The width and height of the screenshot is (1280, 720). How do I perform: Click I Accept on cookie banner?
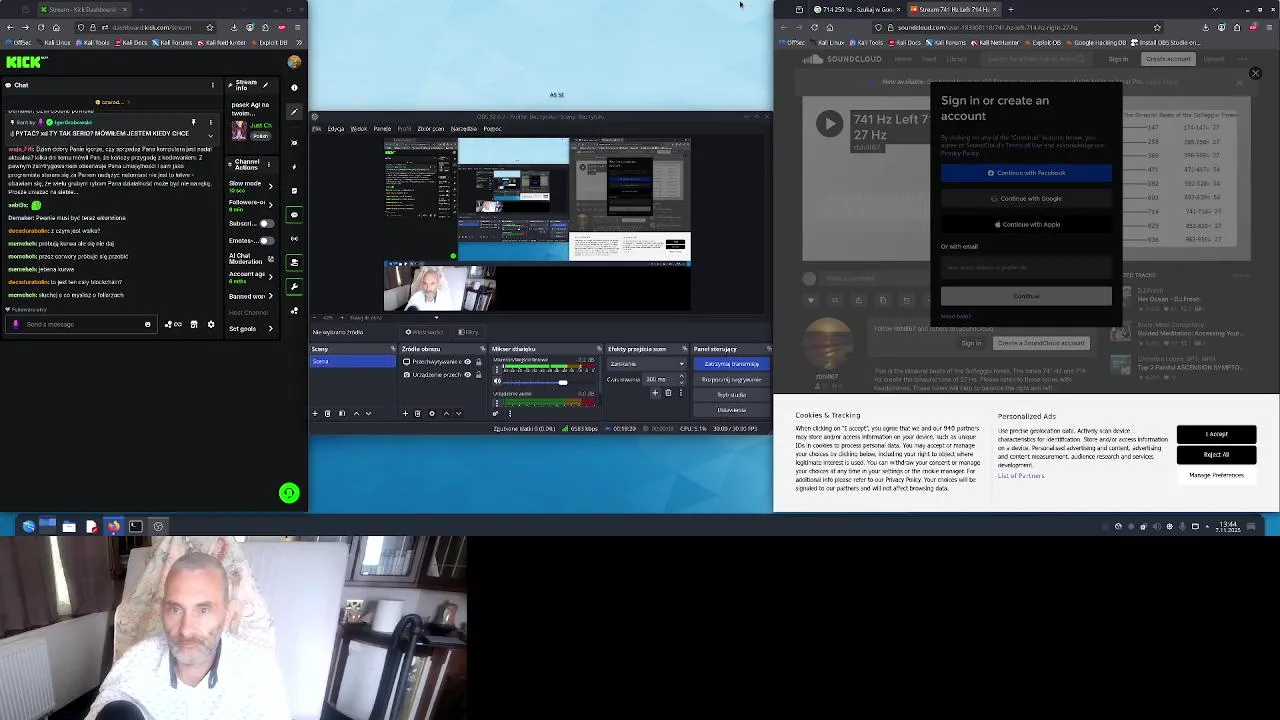(1216, 434)
